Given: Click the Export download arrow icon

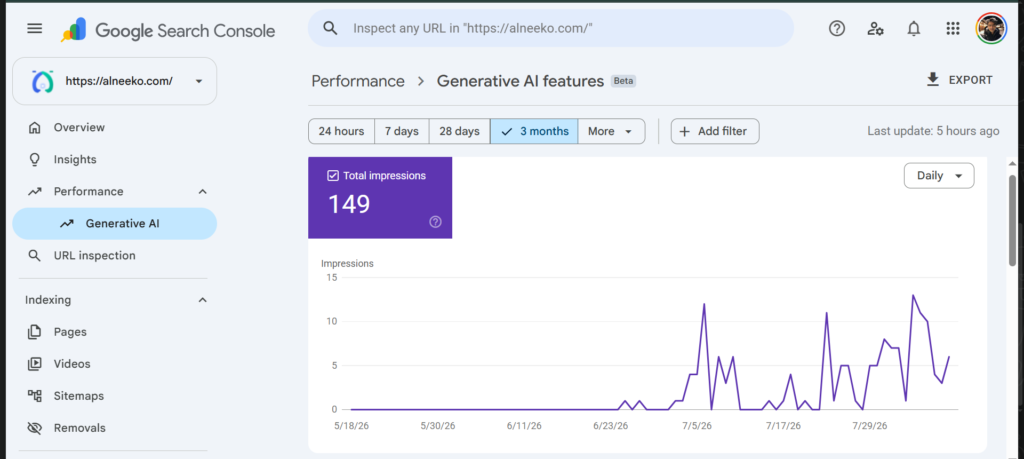Looking at the screenshot, I should 933,80.
